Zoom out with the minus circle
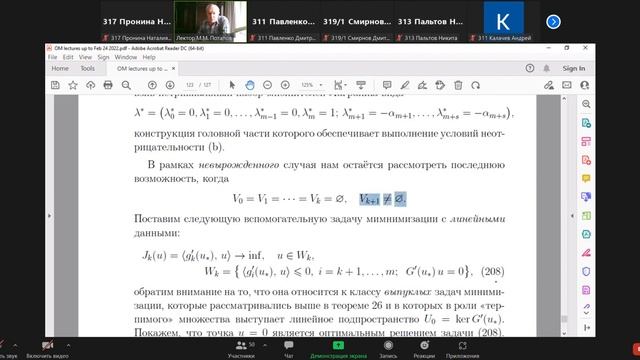This screenshot has height=360, width=640. coord(267,85)
